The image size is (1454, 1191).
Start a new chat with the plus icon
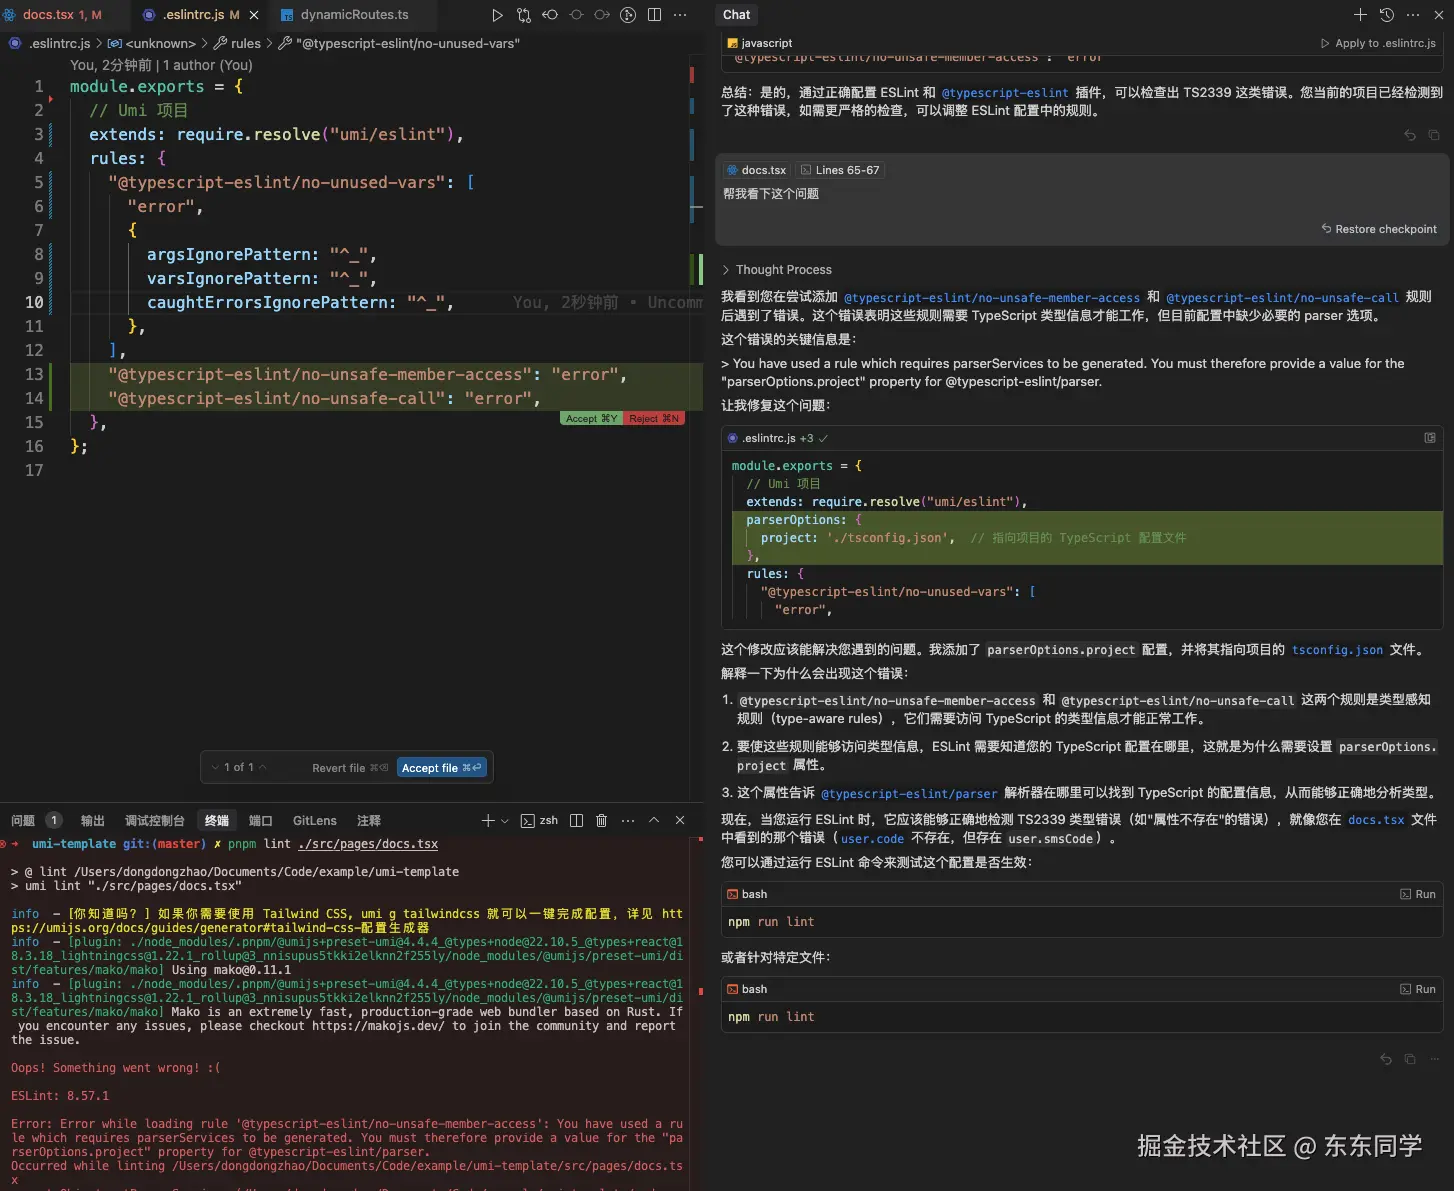point(1360,15)
